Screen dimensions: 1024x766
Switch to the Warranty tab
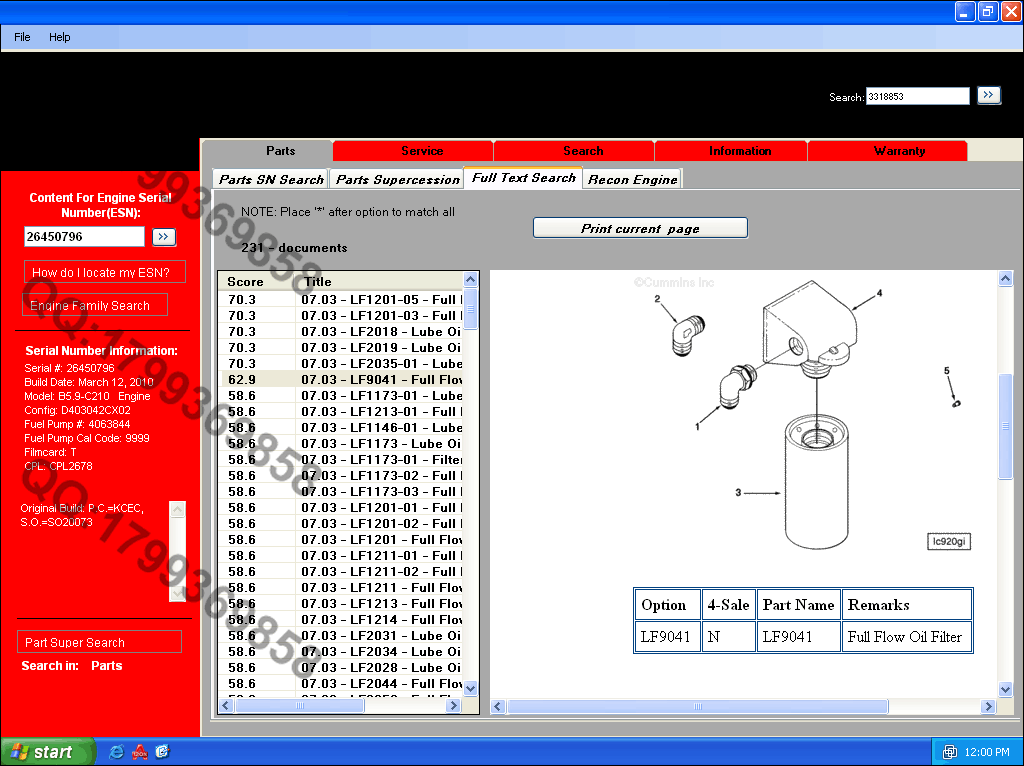899,151
